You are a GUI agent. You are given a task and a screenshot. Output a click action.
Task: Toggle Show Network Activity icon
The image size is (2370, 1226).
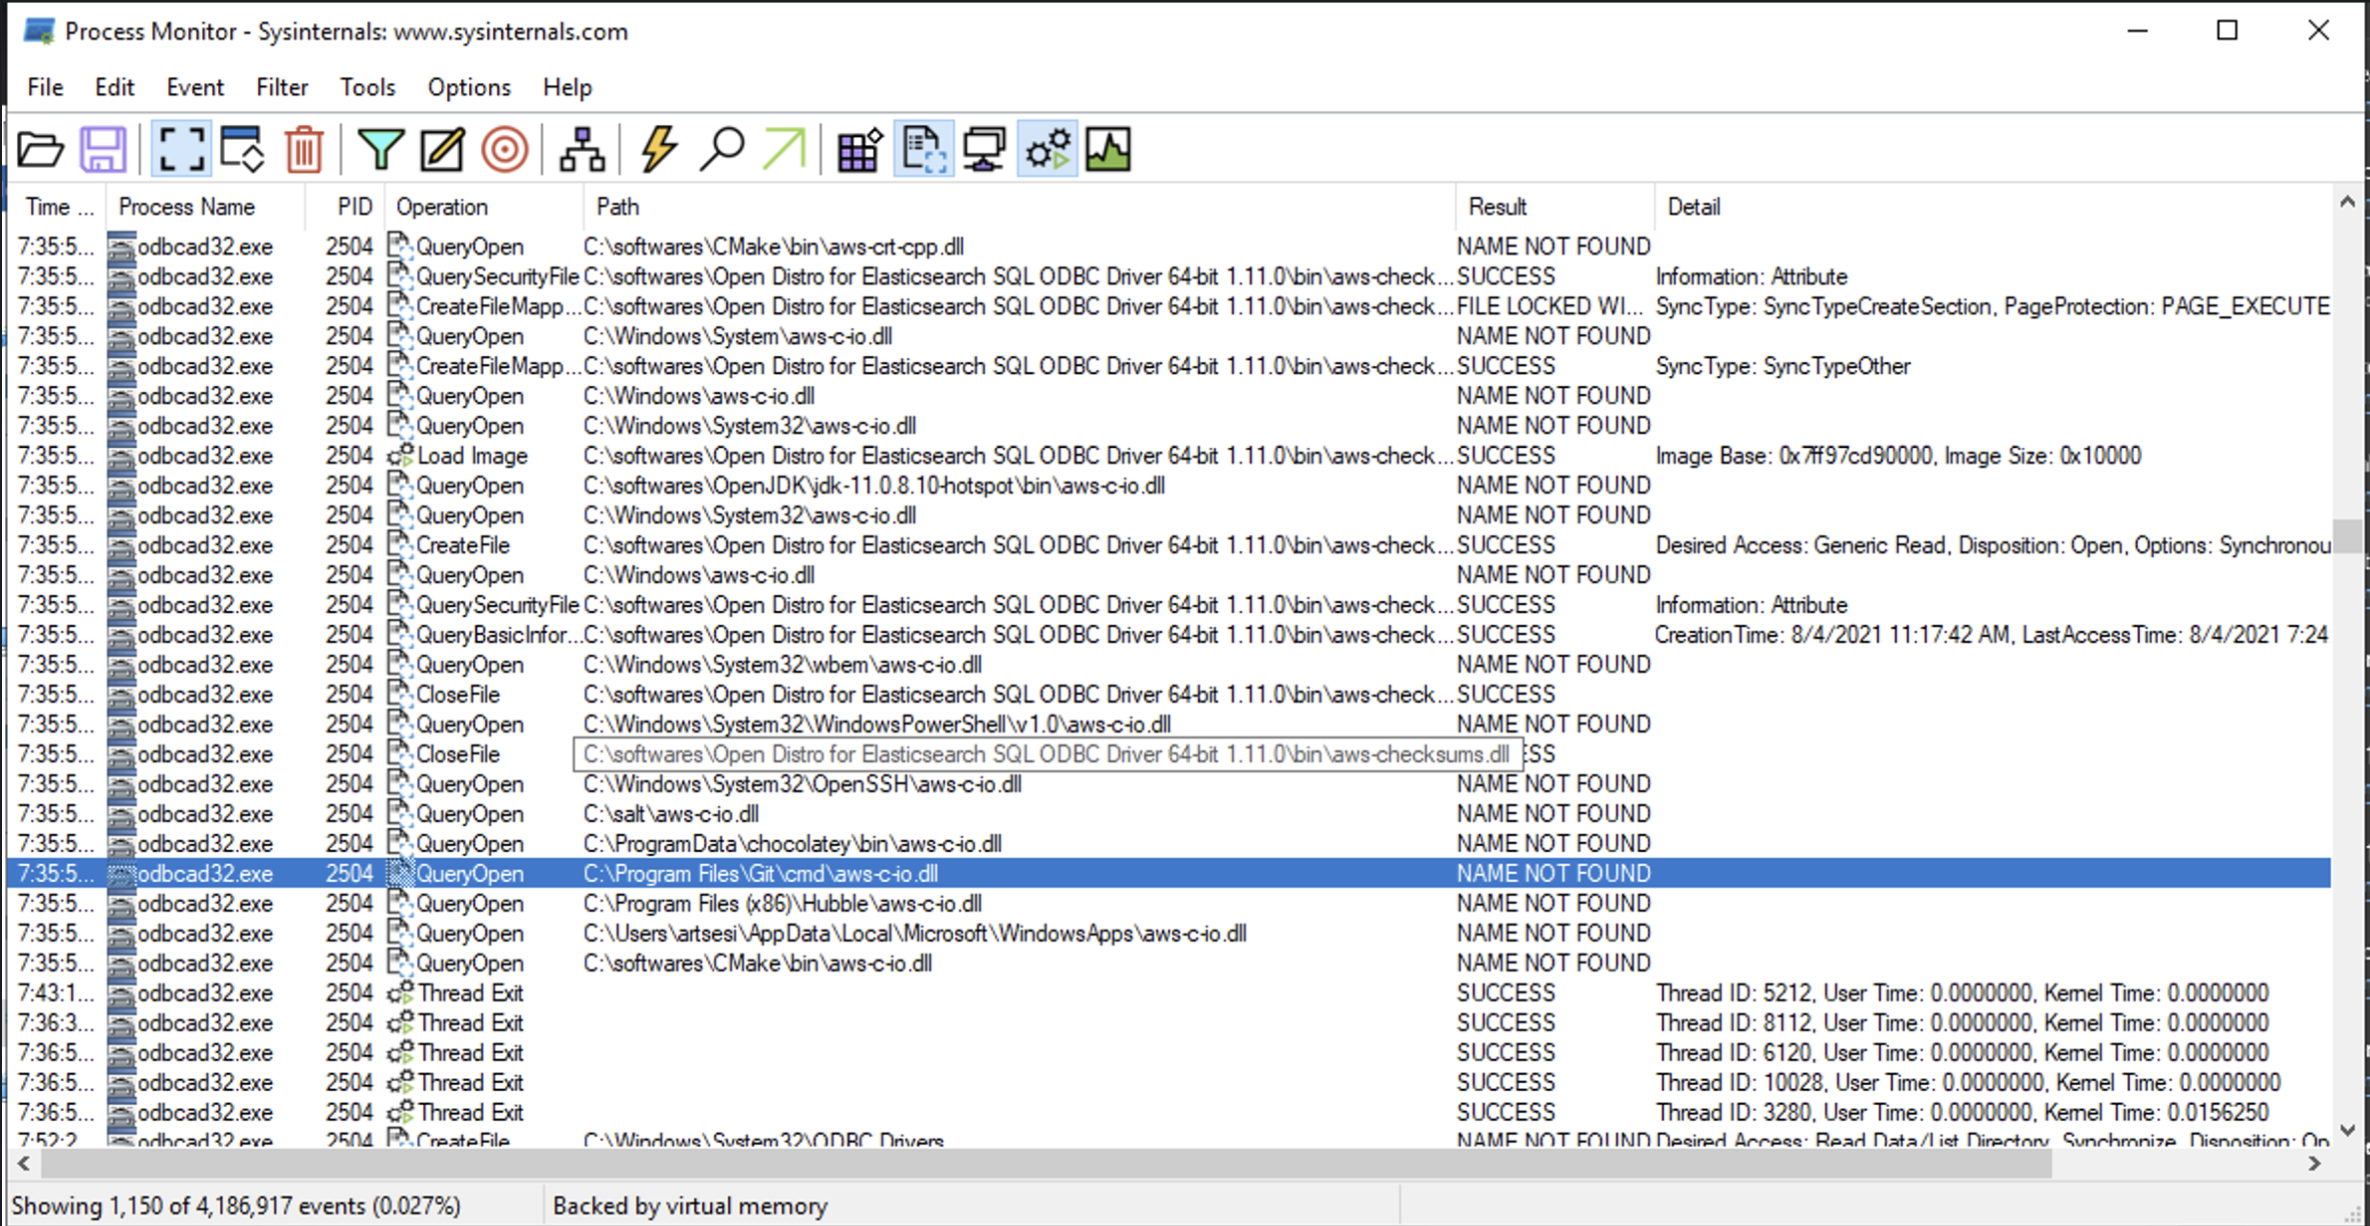coord(984,150)
